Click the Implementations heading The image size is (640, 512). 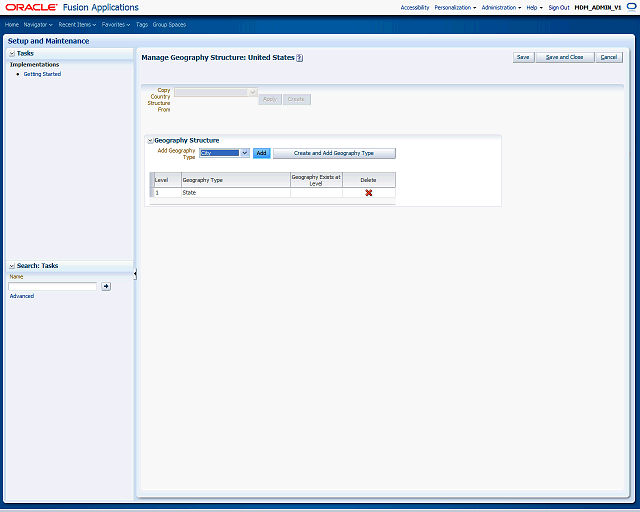click(34, 65)
